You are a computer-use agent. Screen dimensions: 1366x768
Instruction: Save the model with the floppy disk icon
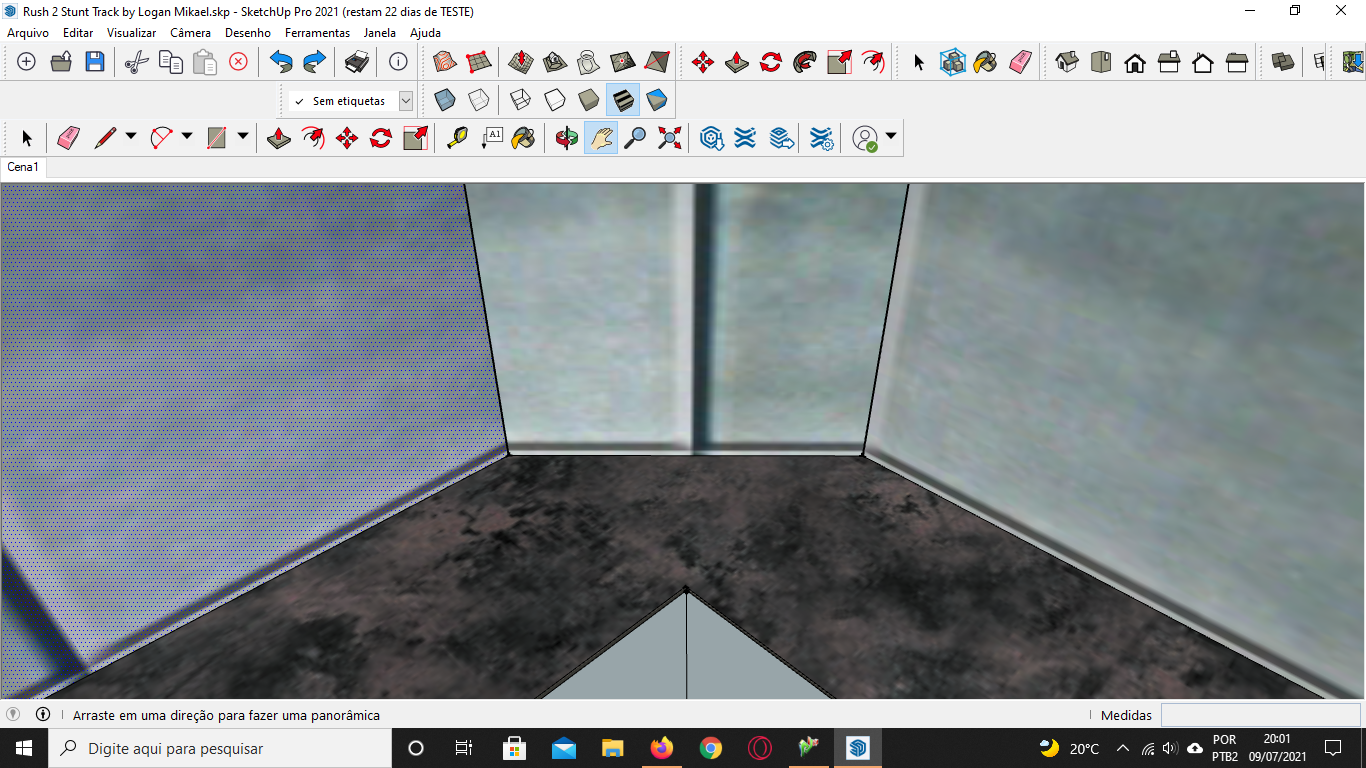[95, 62]
